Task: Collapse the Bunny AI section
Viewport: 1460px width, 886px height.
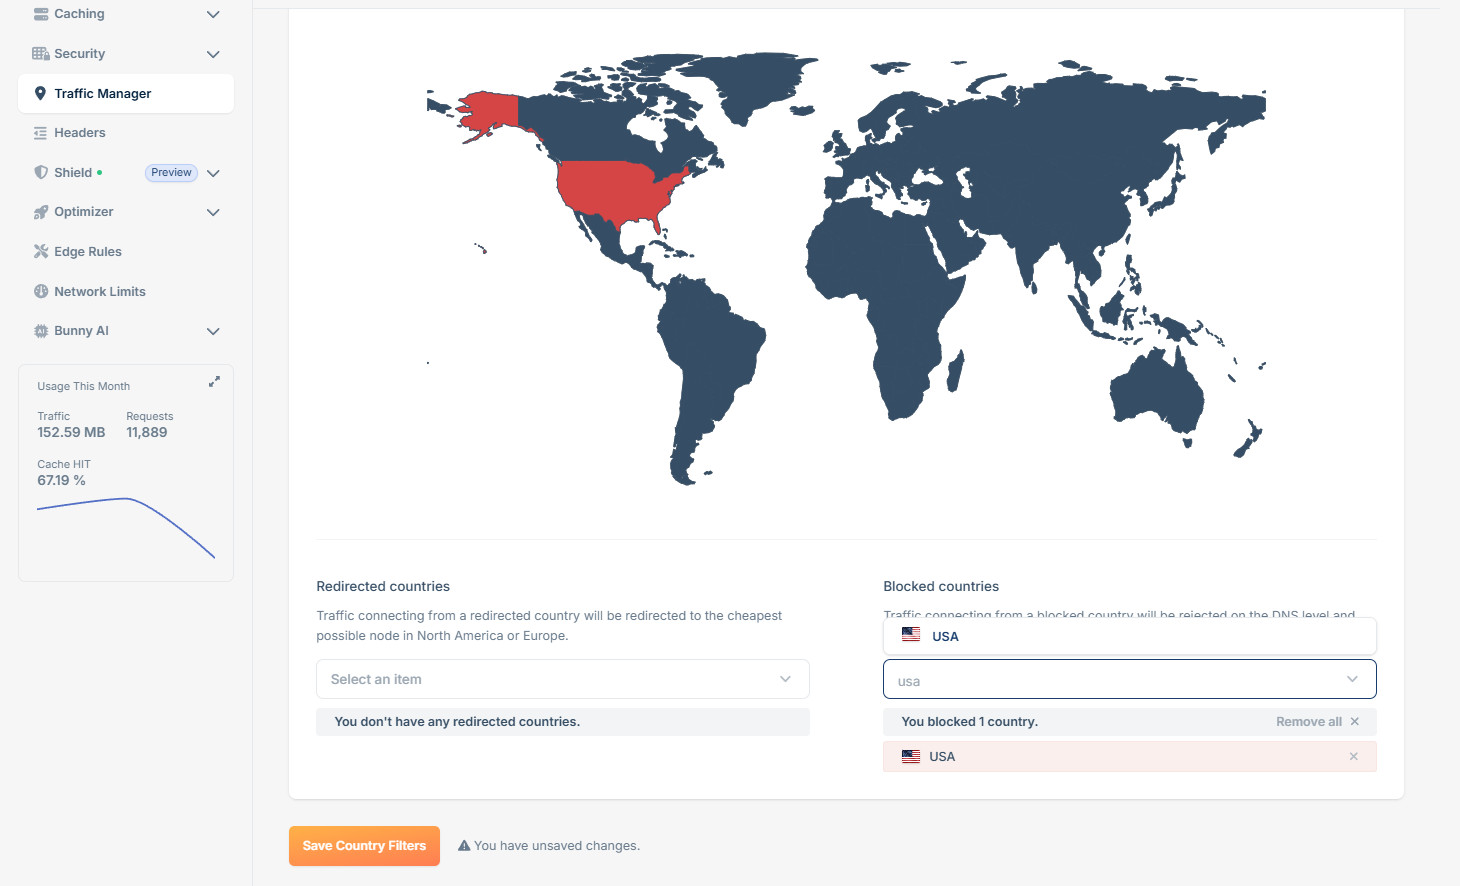Action: click(x=212, y=331)
